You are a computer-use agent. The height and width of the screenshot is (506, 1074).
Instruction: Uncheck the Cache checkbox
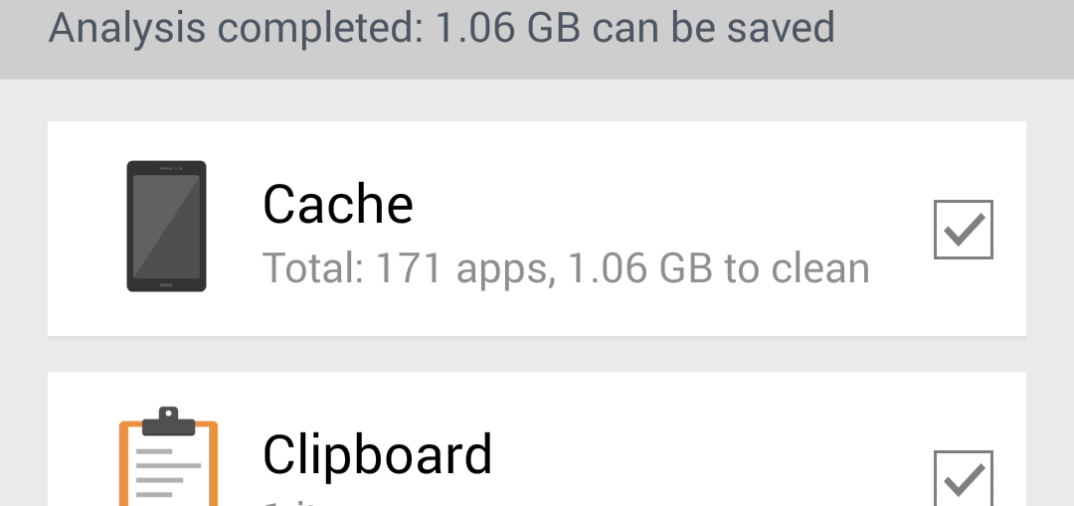click(x=963, y=229)
